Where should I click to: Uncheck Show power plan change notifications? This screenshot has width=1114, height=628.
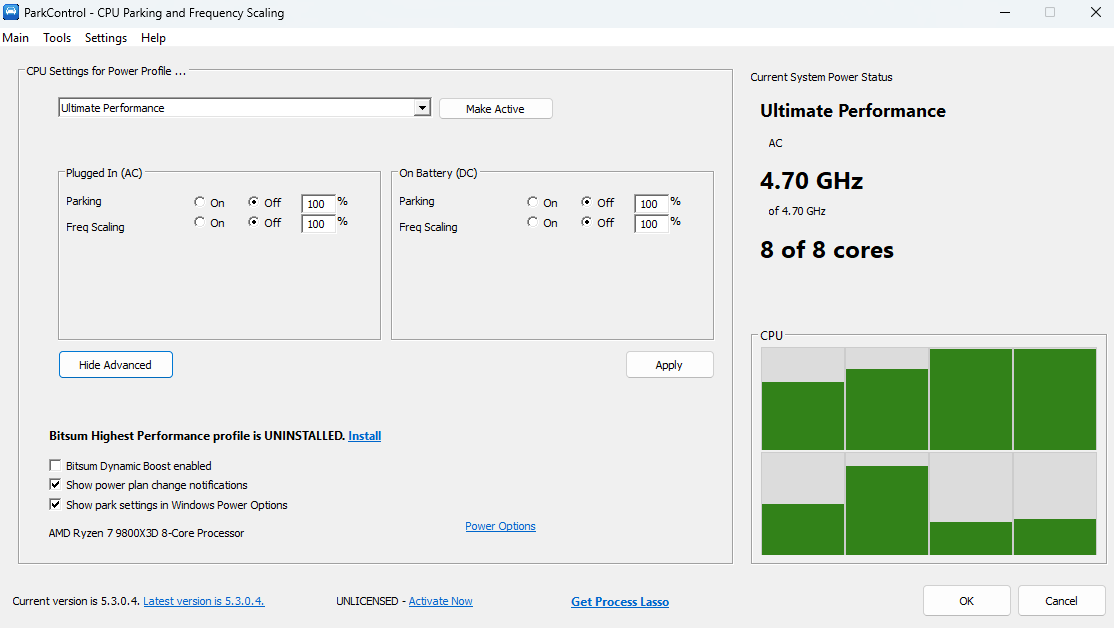click(x=55, y=484)
